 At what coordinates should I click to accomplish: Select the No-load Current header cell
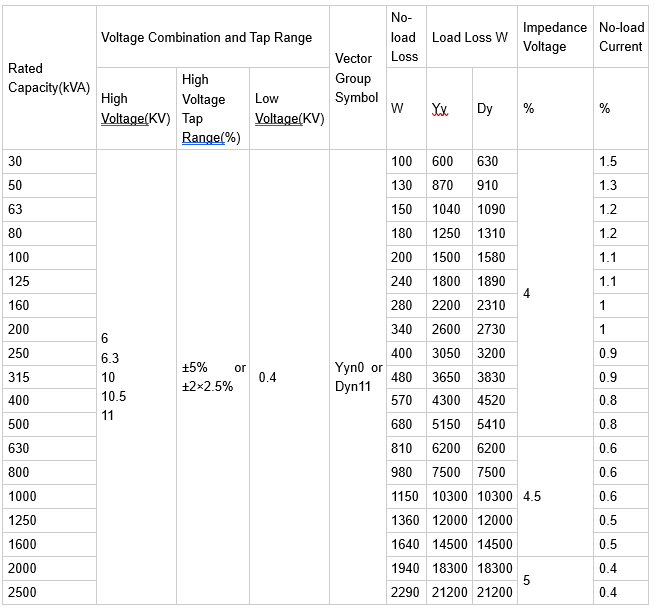(621, 37)
